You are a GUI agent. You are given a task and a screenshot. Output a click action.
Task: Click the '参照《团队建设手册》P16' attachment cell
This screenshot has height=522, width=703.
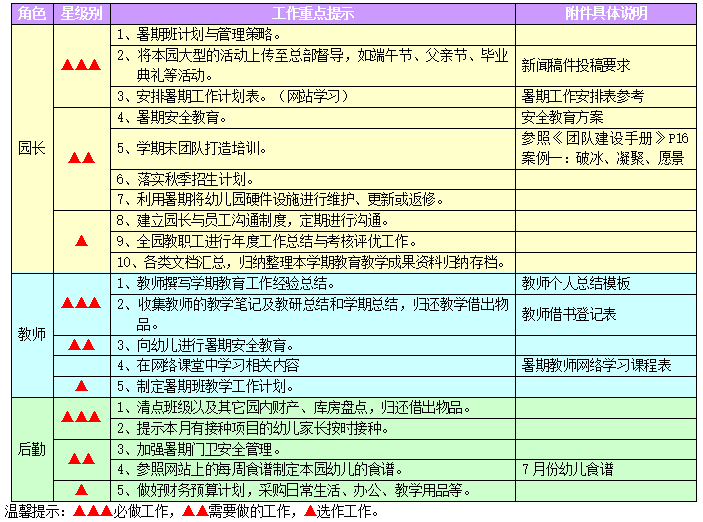tap(606, 149)
